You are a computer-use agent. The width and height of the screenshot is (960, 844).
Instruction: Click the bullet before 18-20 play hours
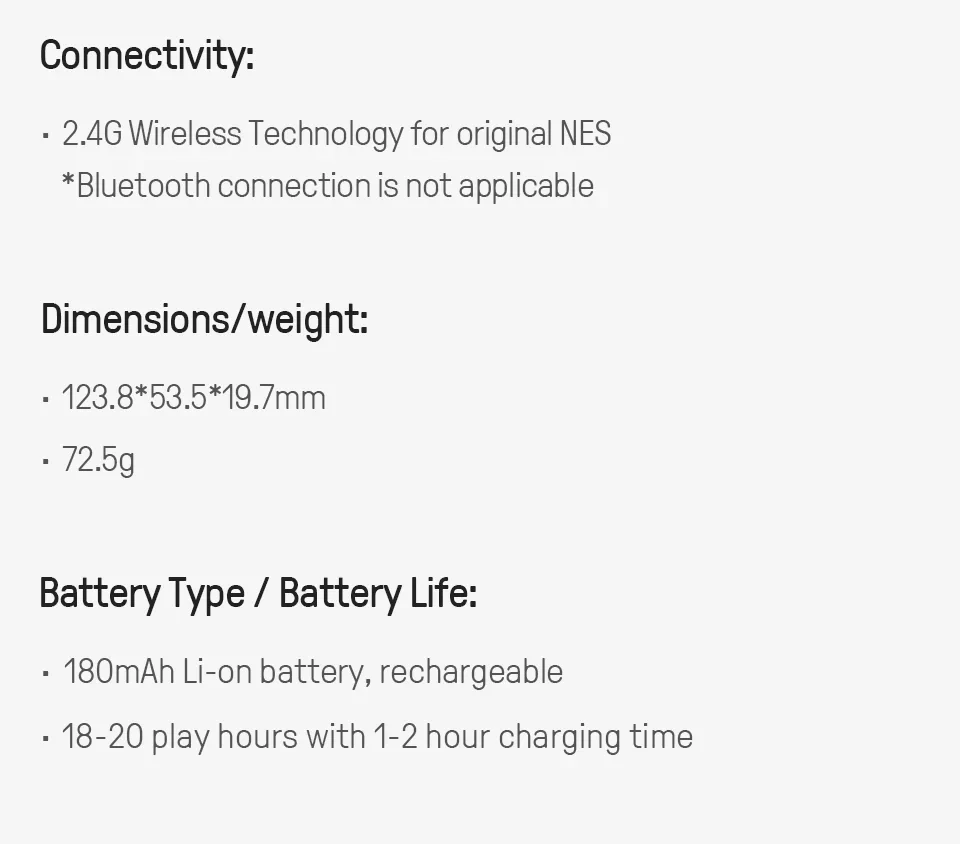46,739
